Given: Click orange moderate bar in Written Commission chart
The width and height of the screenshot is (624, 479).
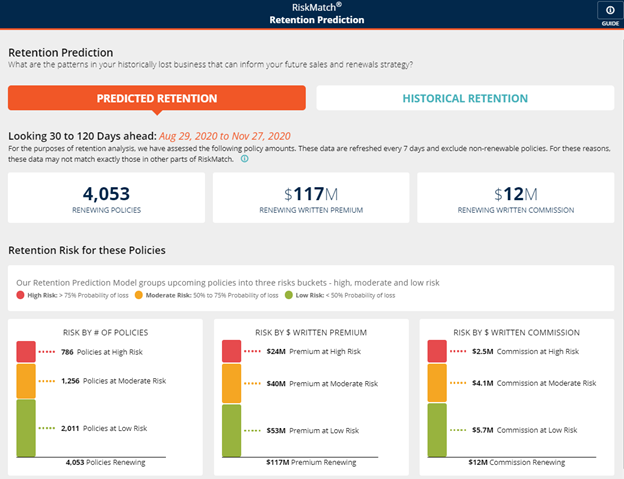Looking at the screenshot, I should point(439,383).
